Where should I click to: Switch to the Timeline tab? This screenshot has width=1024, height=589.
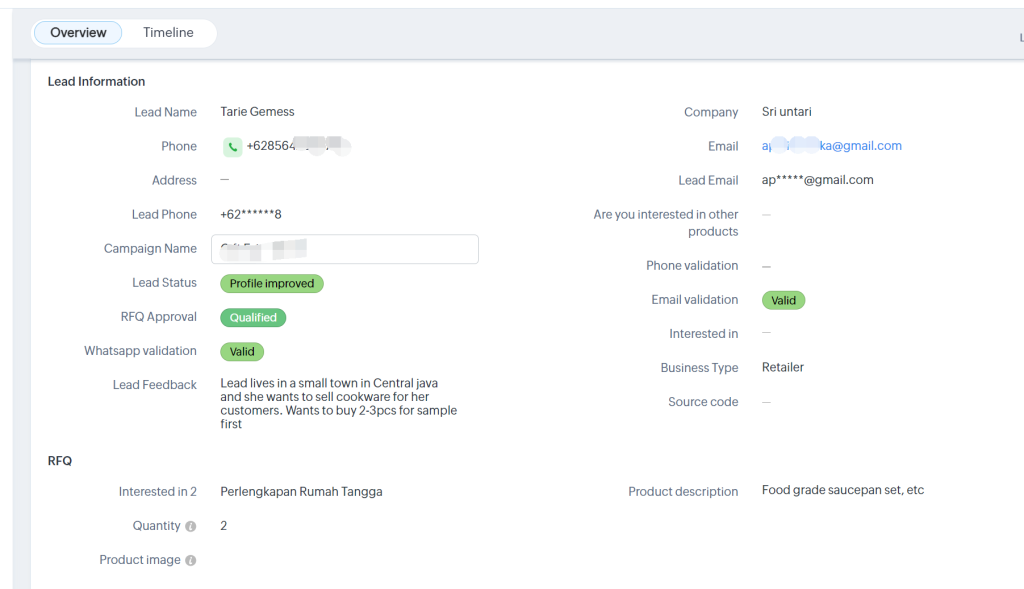pyautogui.click(x=168, y=33)
